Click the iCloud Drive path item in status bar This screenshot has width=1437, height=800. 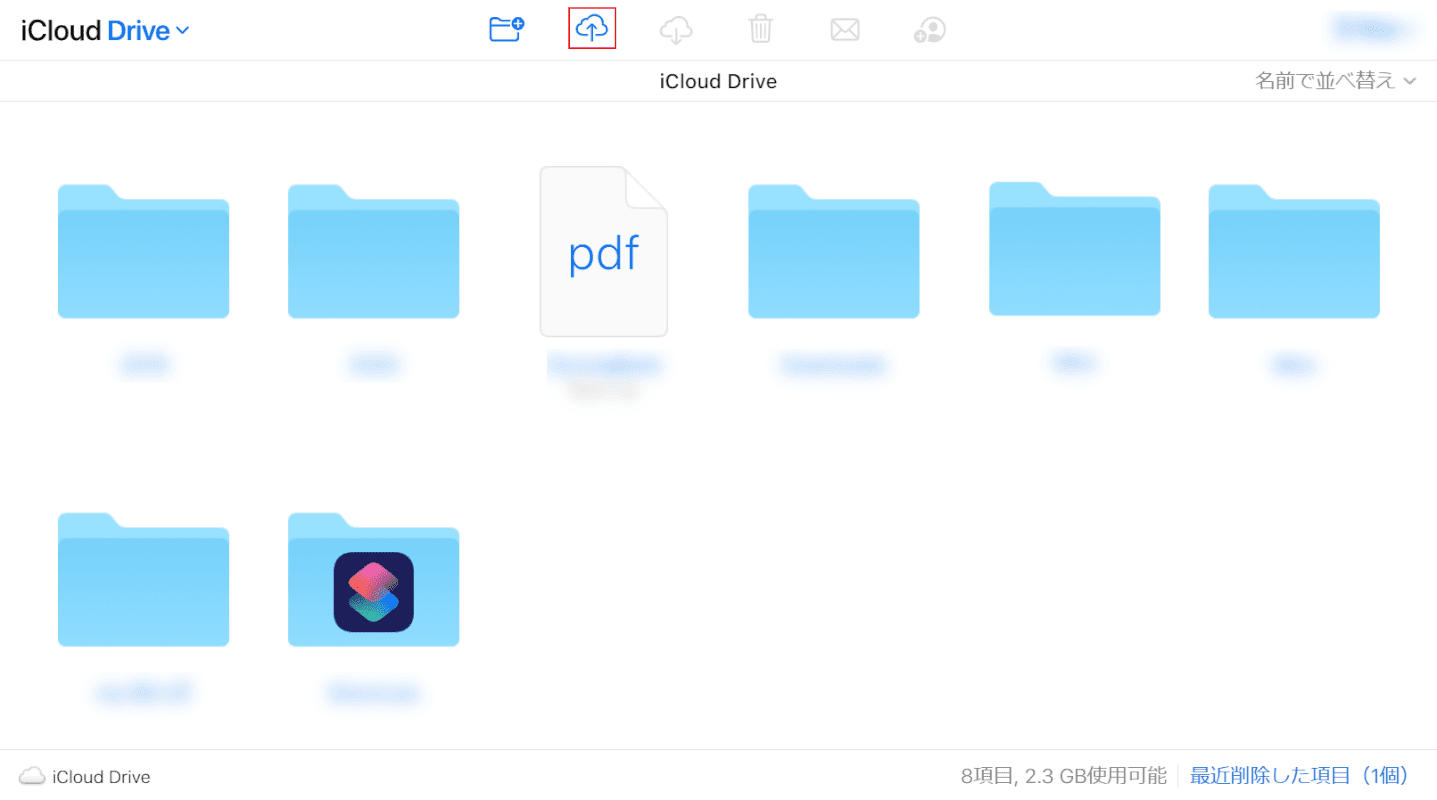pyautogui.click(x=85, y=776)
